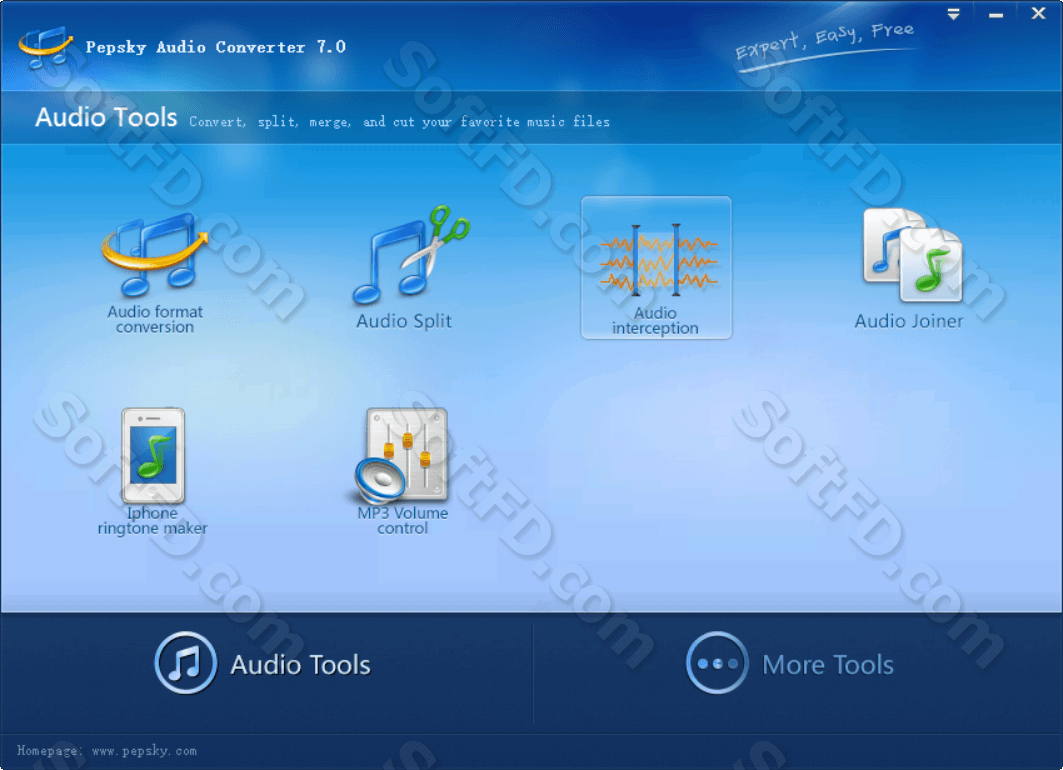1063x770 pixels.
Task: Click the "Pepsky Audio Converter 7.0" title text
Action: pos(216,47)
